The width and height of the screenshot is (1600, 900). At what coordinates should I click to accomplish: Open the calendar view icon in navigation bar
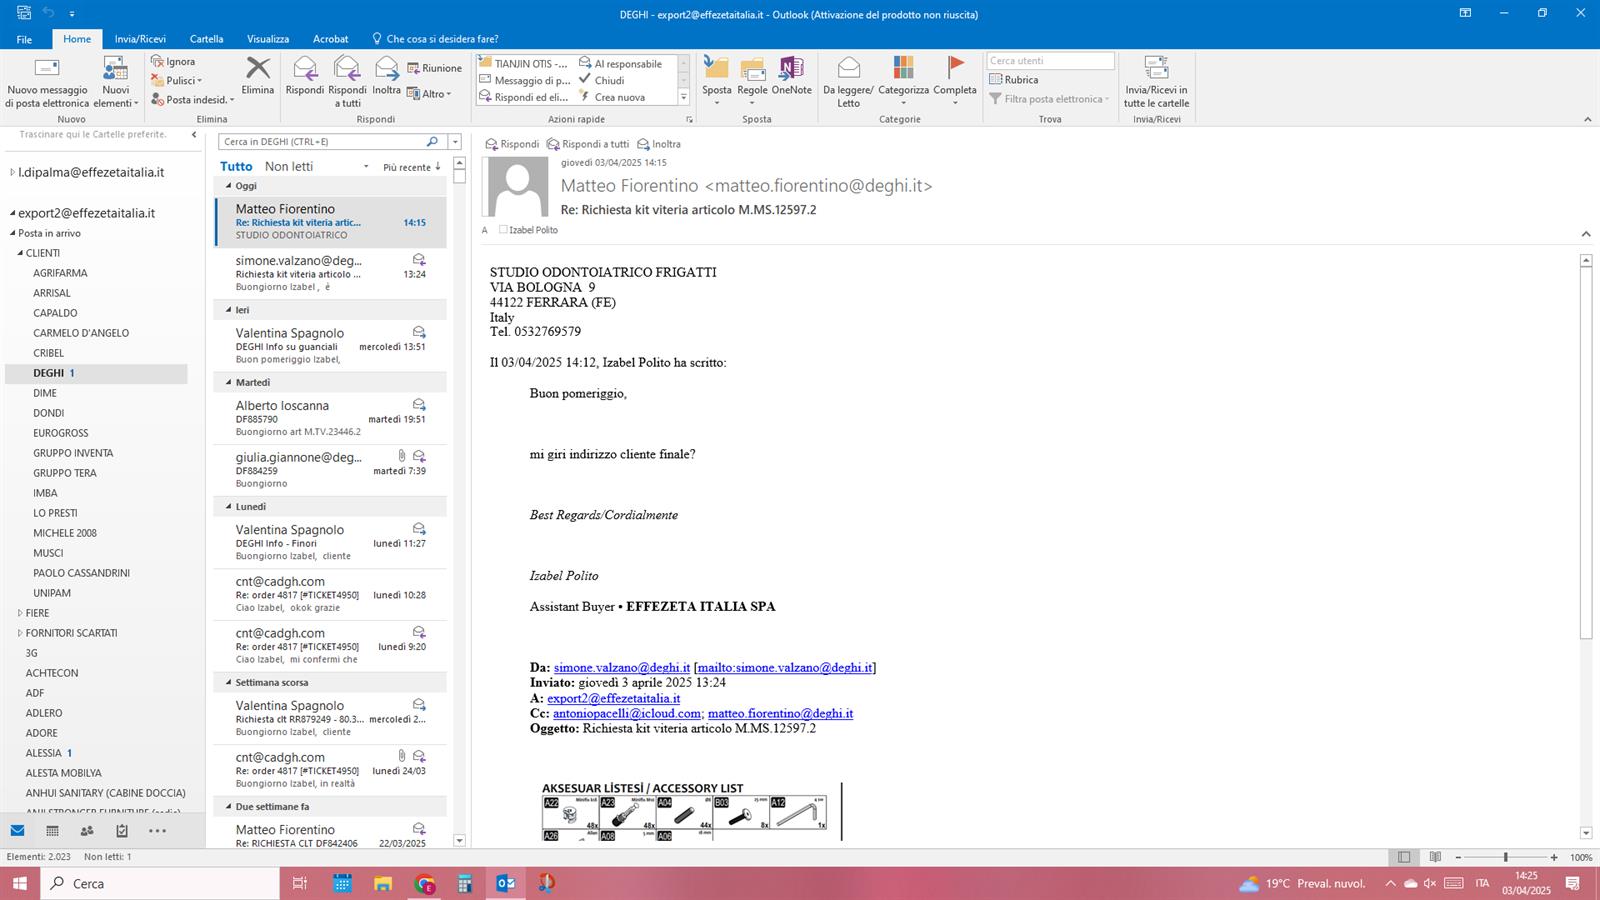(x=52, y=831)
